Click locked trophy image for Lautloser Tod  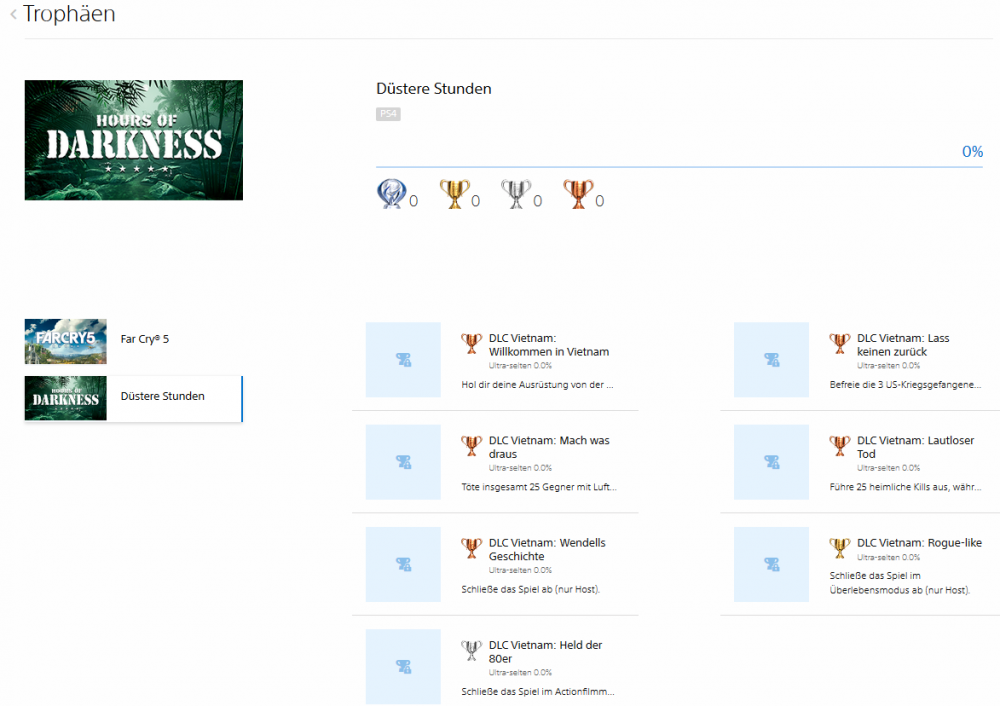point(771,462)
